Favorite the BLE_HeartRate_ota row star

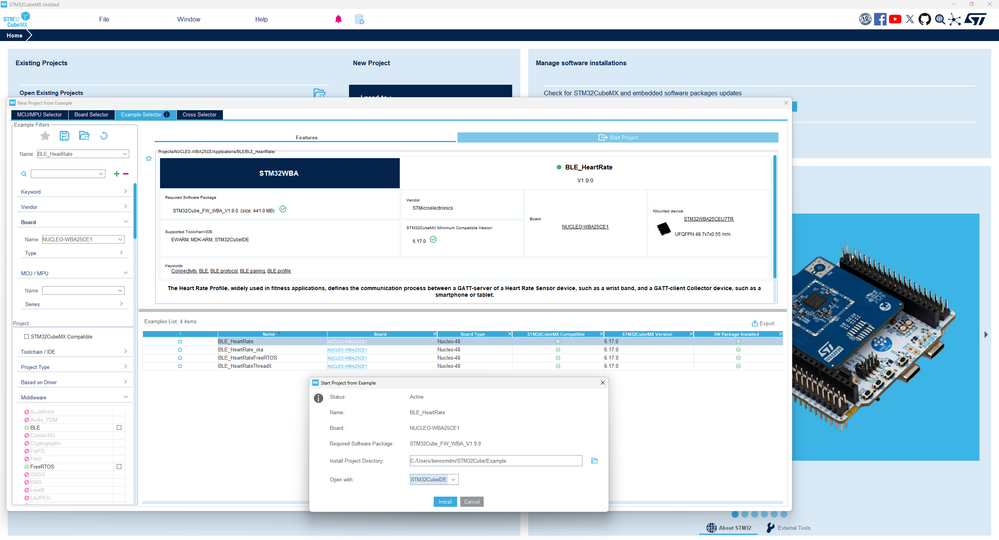pos(180,350)
